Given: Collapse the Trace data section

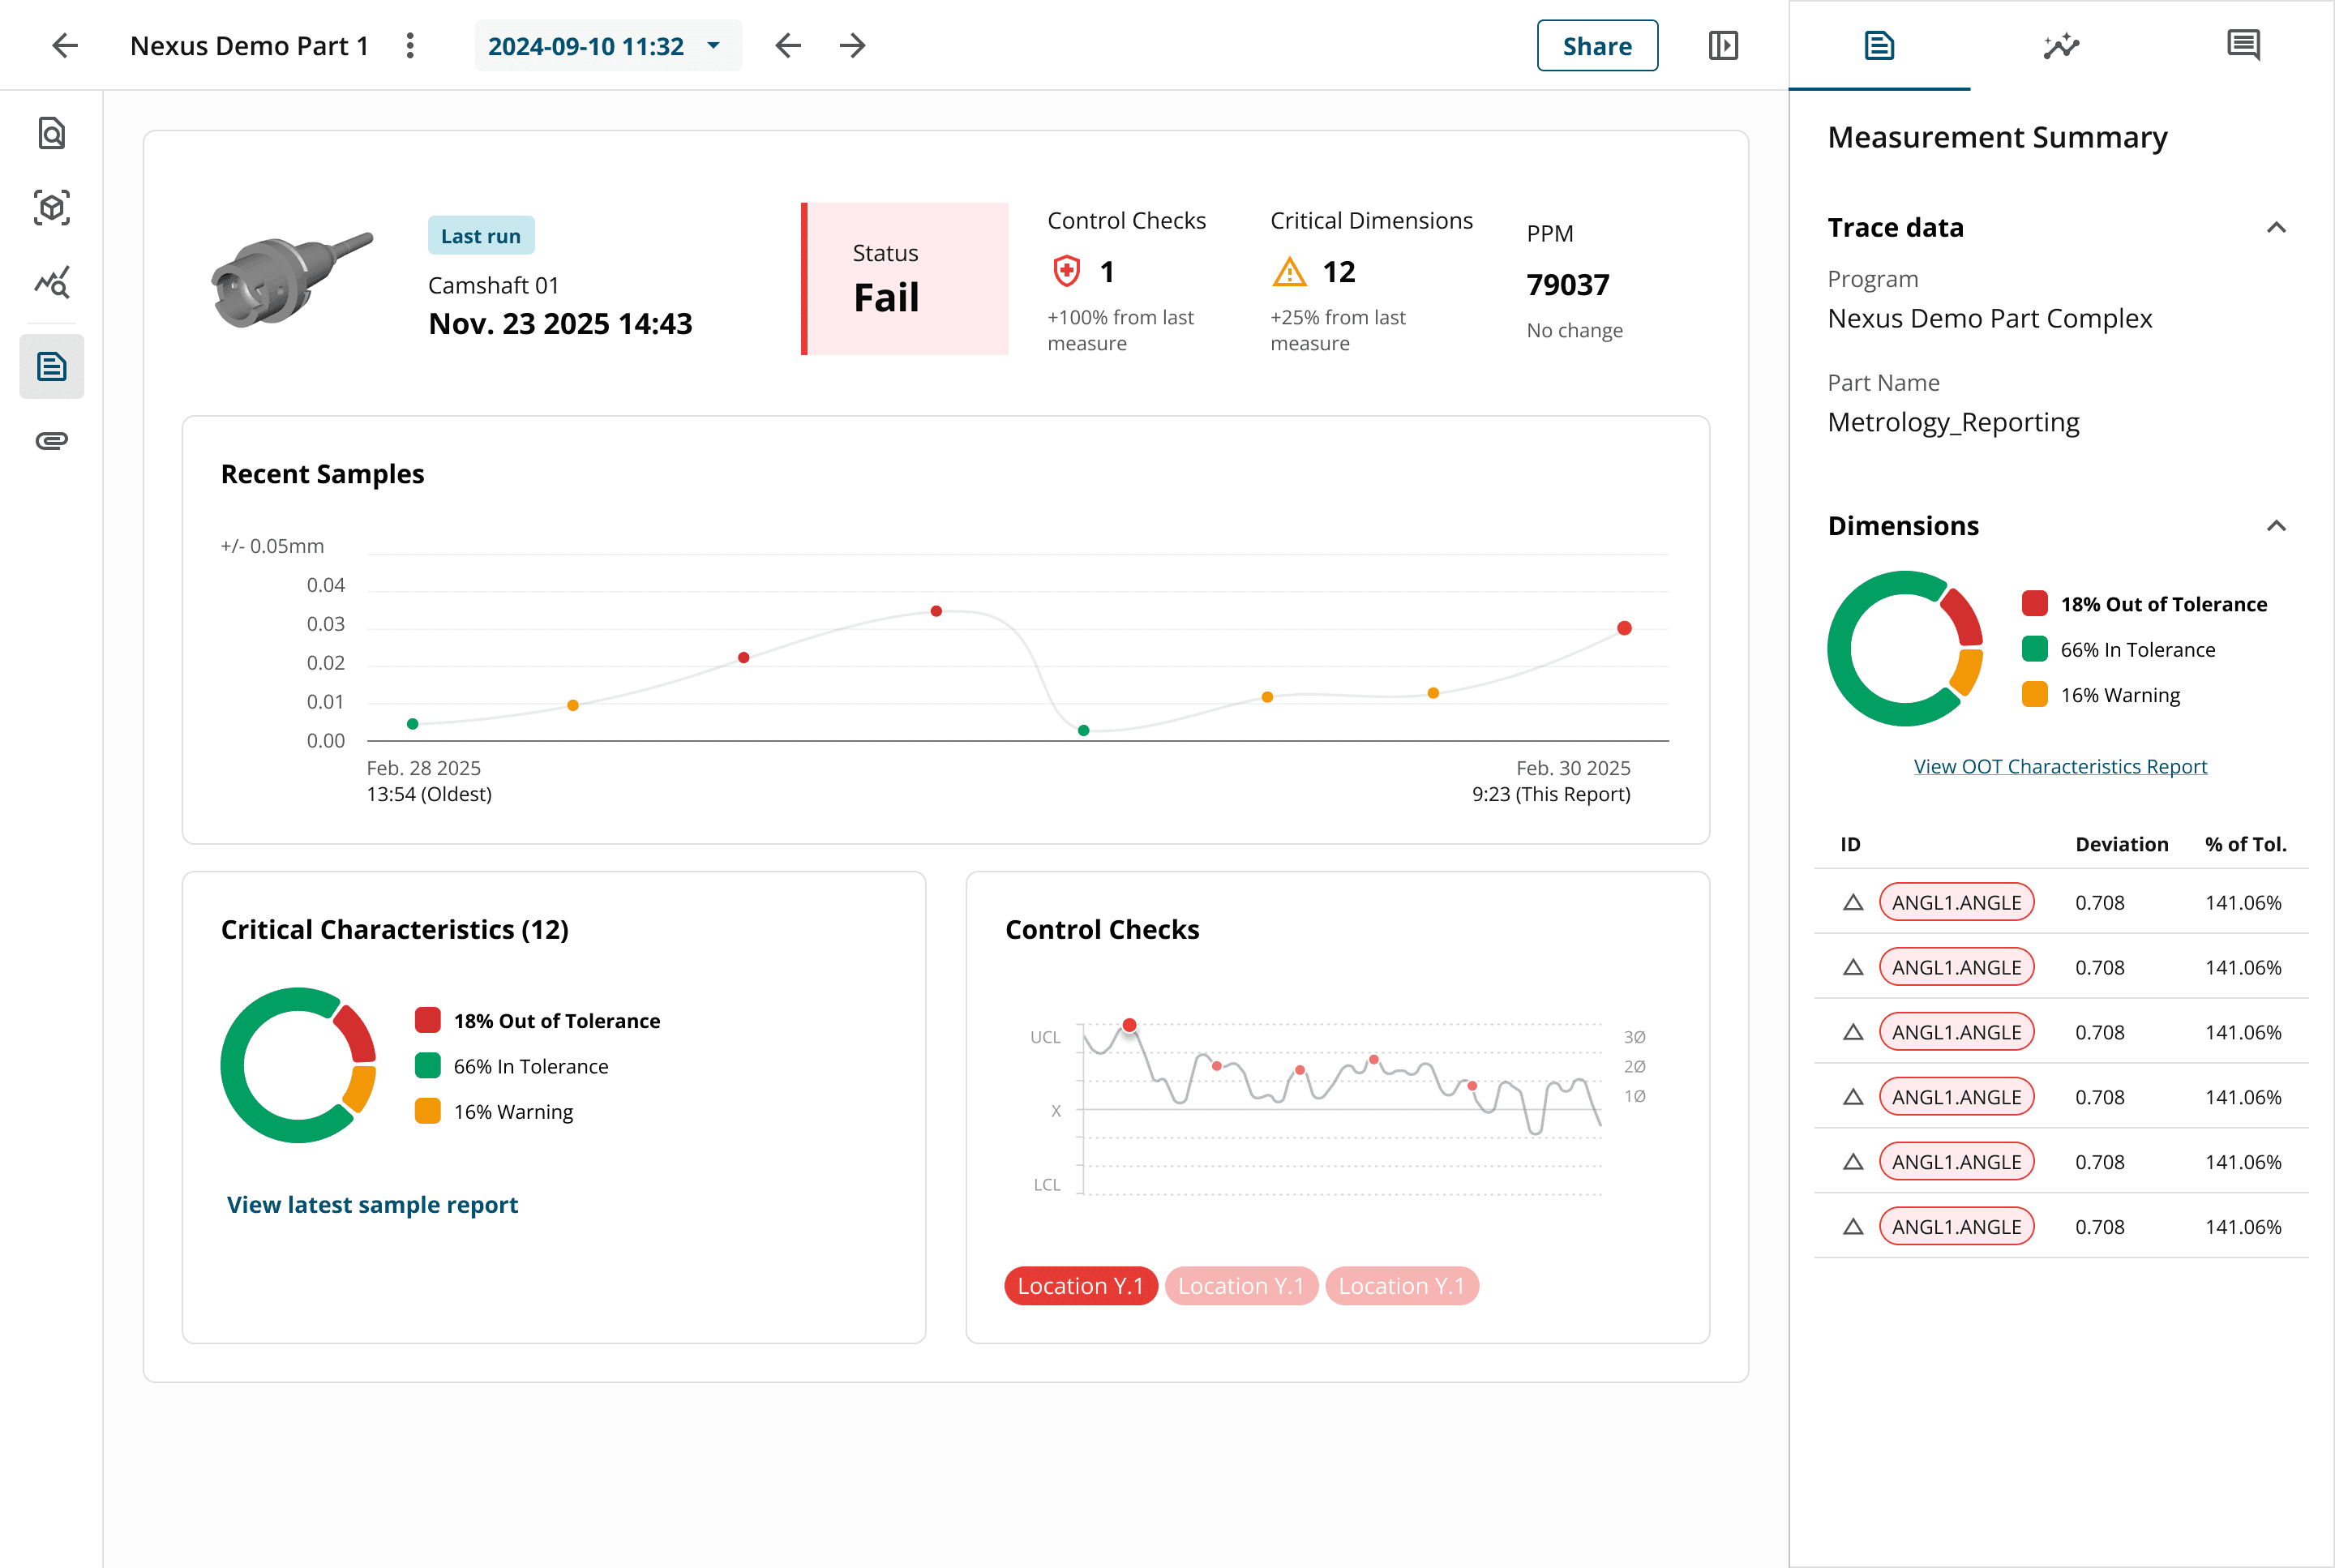Looking at the screenshot, I should point(2276,228).
